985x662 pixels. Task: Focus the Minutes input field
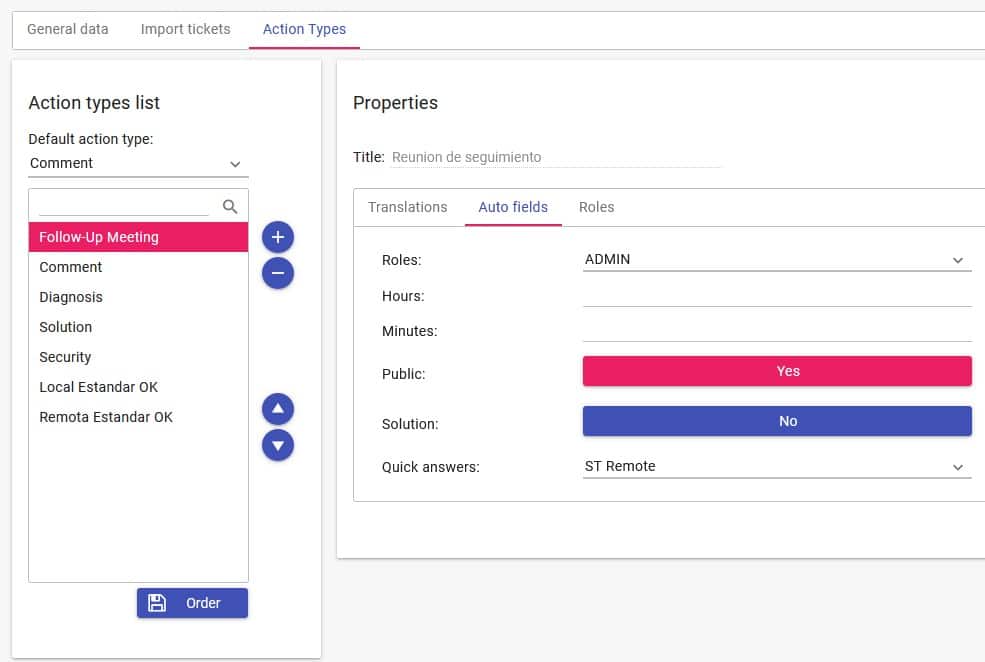[x=777, y=330]
